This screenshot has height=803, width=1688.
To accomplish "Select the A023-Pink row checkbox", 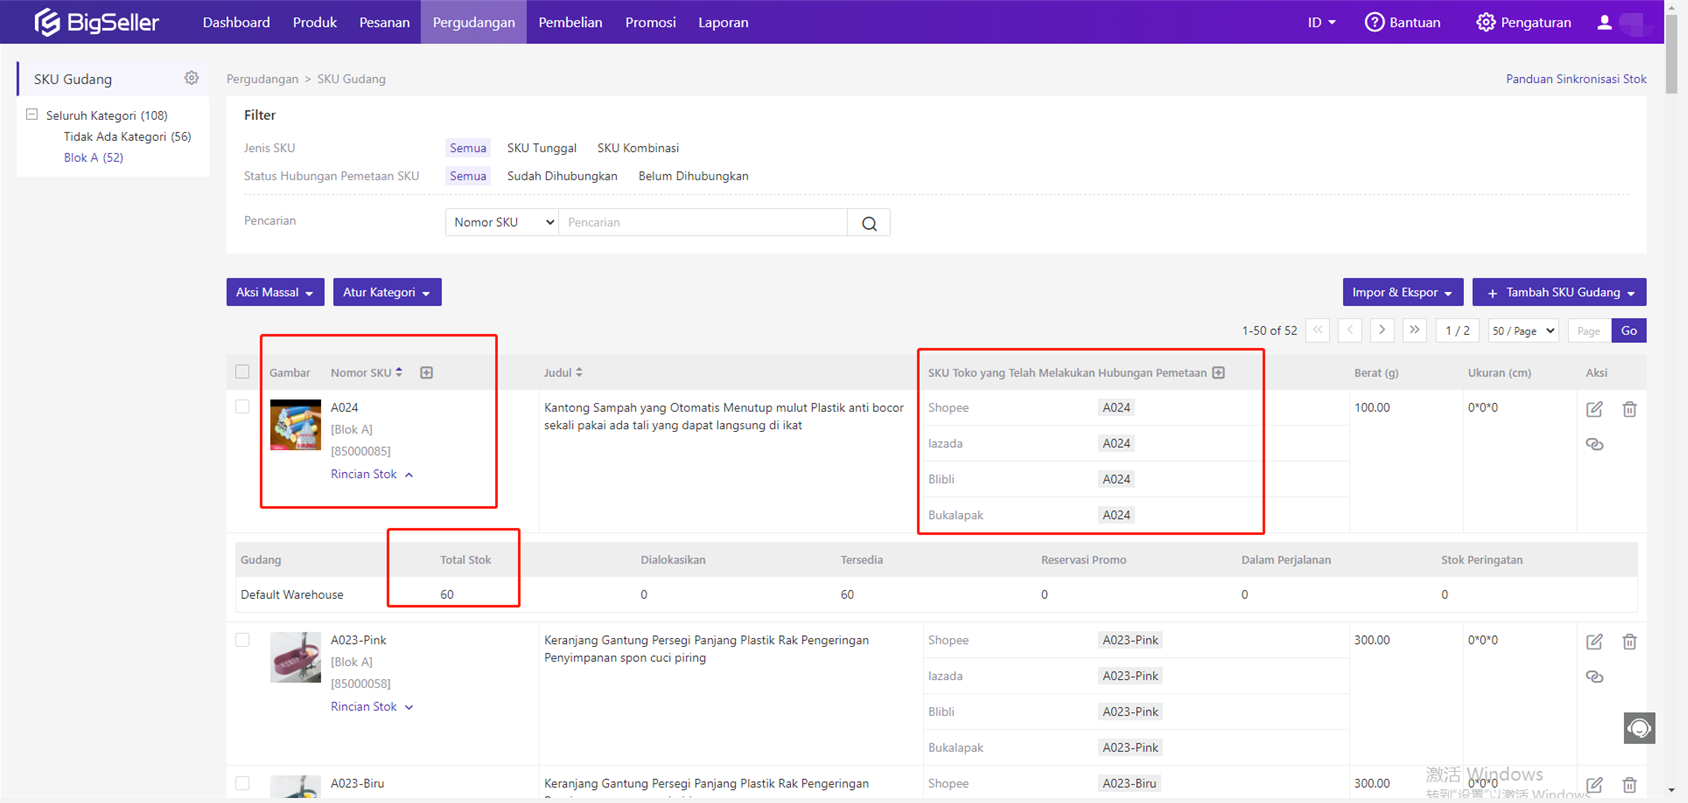I will coord(242,640).
